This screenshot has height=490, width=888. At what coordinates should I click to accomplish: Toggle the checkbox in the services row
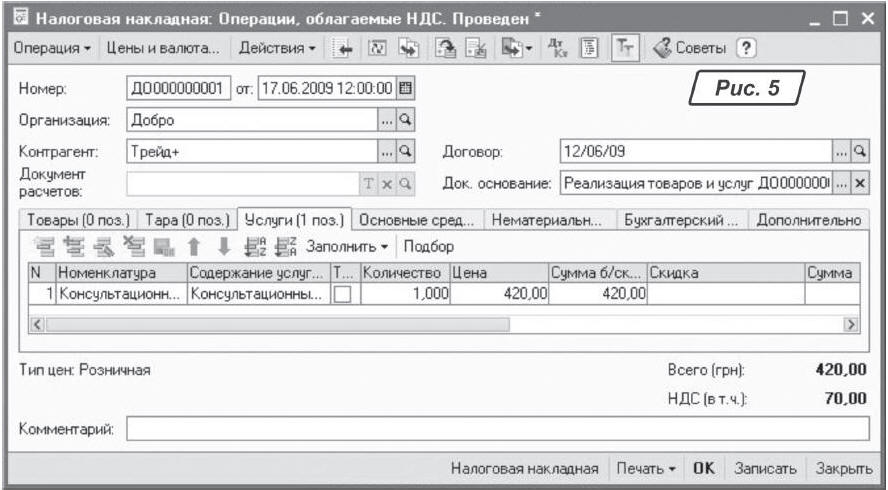click(x=342, y=294)
